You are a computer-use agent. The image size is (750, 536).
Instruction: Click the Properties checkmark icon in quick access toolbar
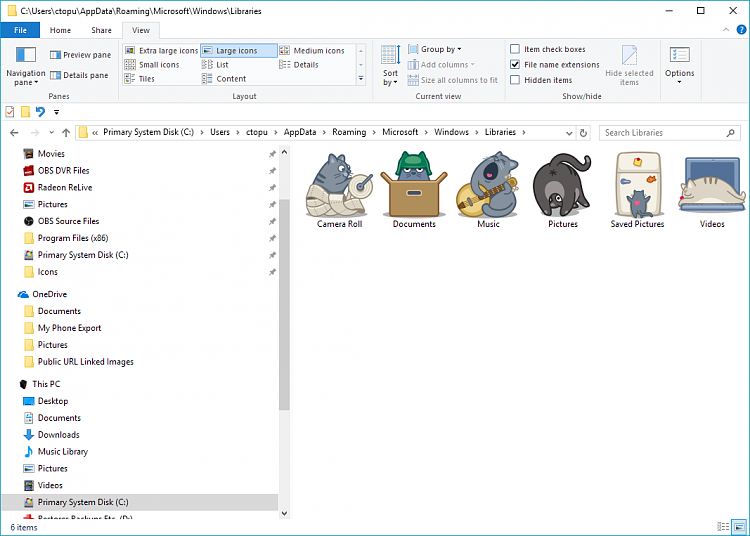tap(10, 112)
